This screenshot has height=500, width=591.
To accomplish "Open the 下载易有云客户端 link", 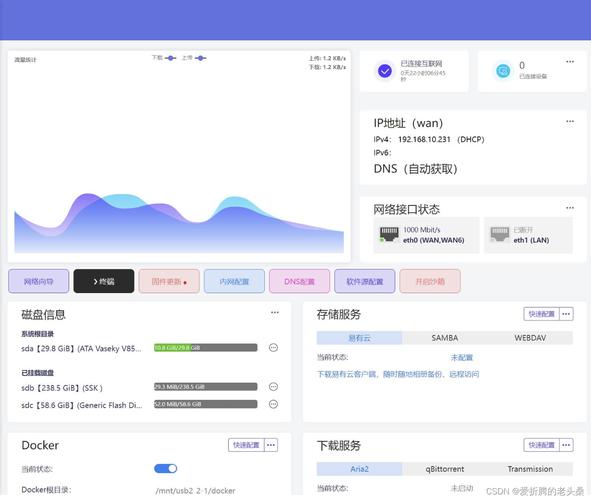I will point(398,374).
